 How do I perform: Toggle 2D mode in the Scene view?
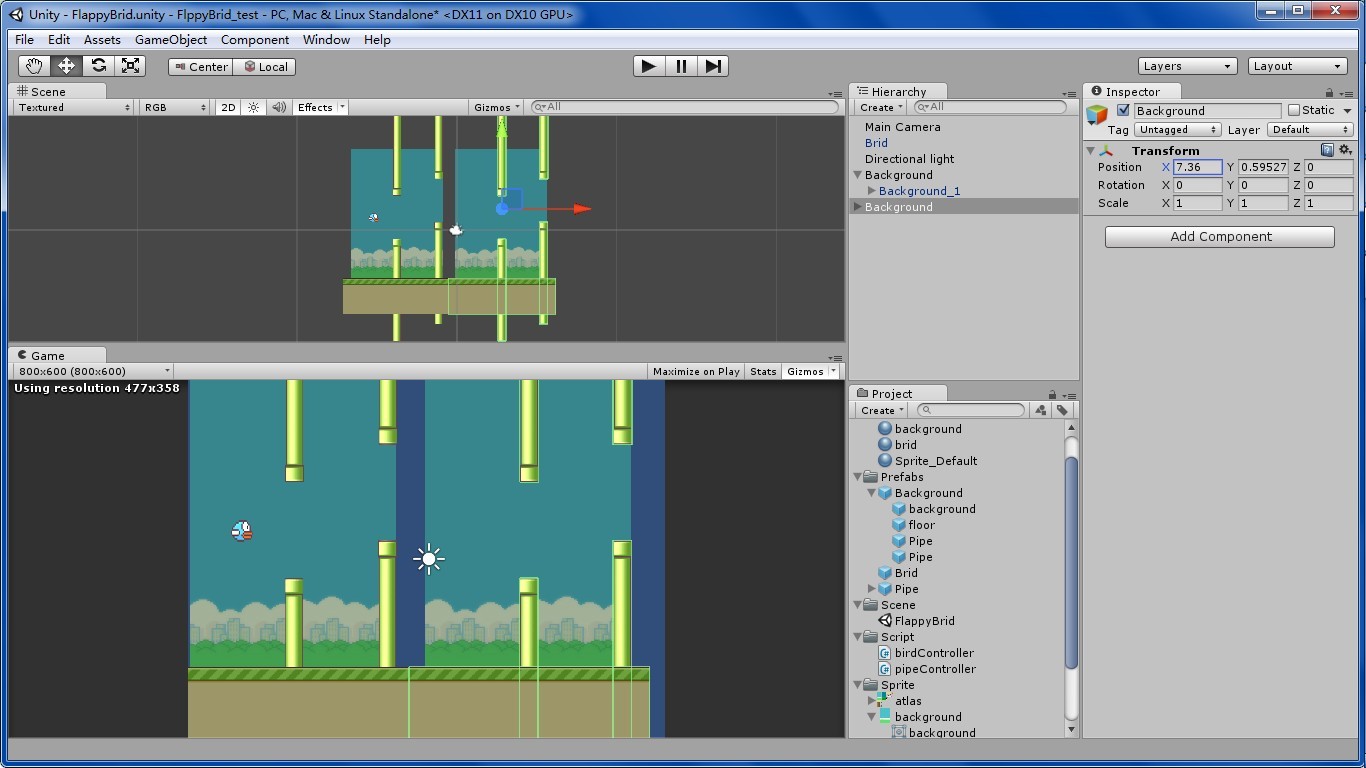click(227, 107)
